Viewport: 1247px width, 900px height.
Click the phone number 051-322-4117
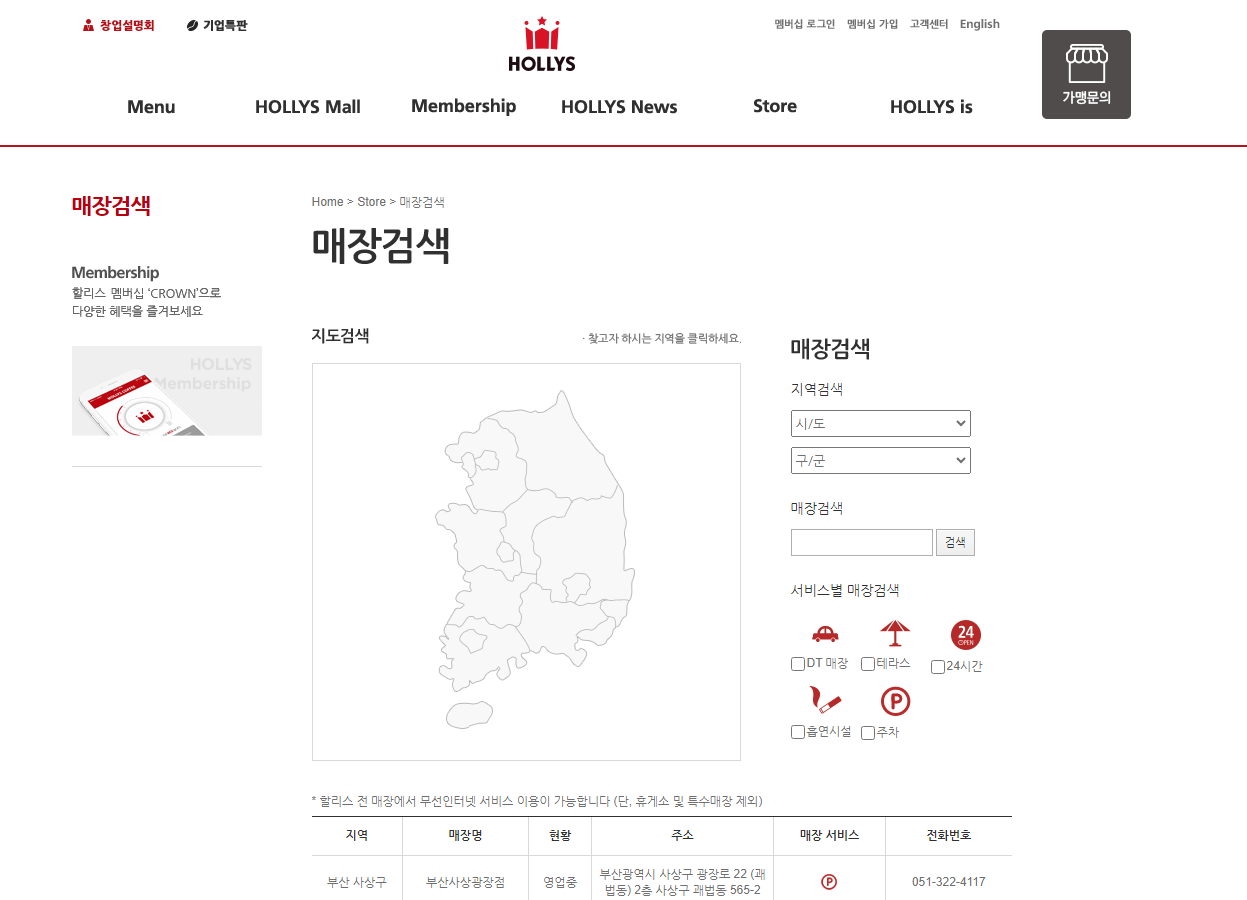[949, 882]
